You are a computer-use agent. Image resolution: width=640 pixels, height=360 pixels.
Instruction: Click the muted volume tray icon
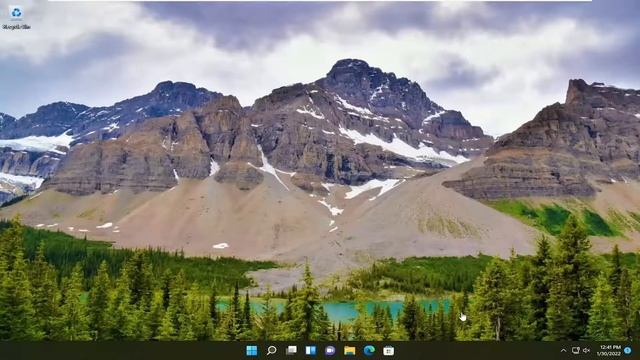click(587, 351)
